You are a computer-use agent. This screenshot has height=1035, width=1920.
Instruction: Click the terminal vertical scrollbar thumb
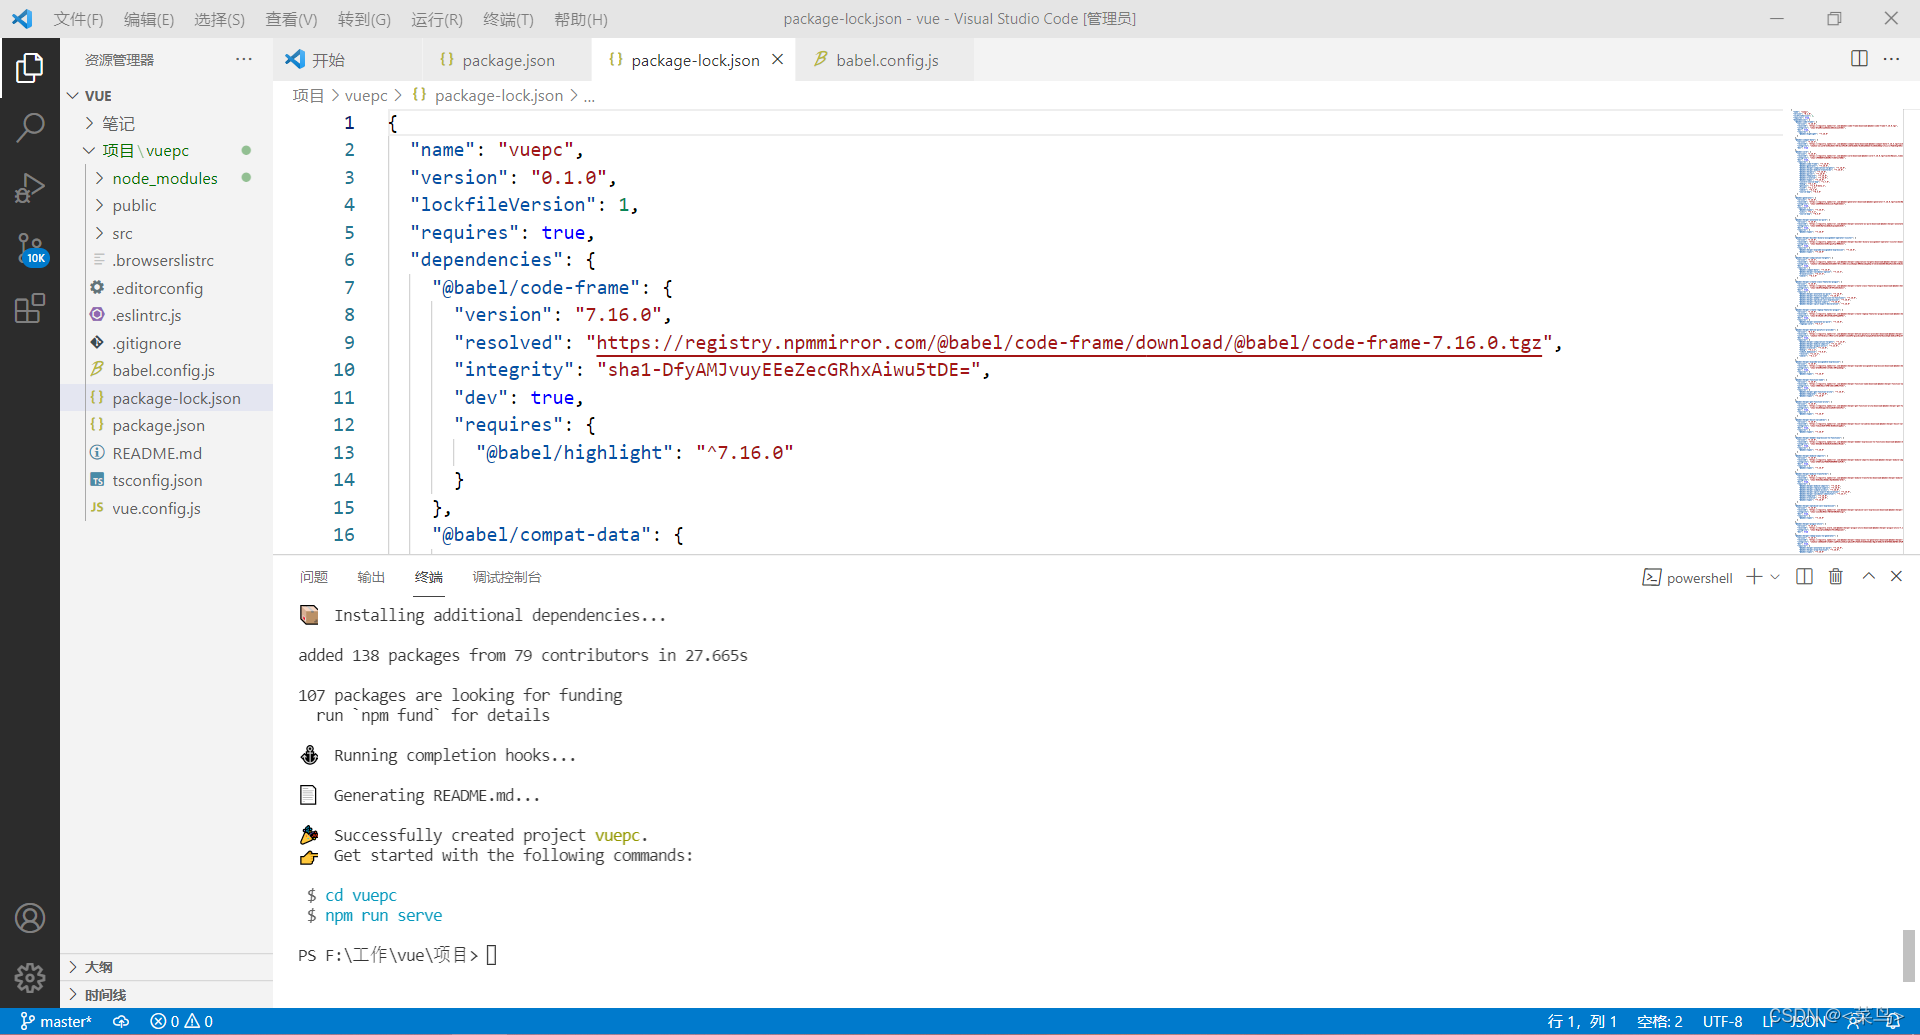coord(1909,956)
